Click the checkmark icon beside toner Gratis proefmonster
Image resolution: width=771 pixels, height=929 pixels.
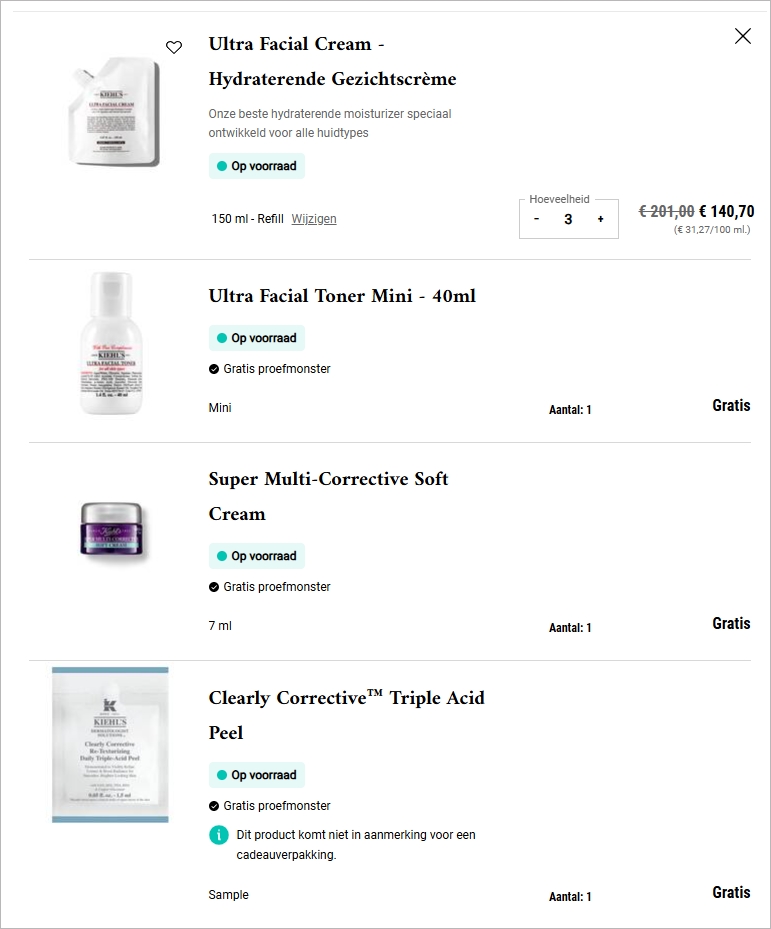pyautogui.click(x=214, y=369)
